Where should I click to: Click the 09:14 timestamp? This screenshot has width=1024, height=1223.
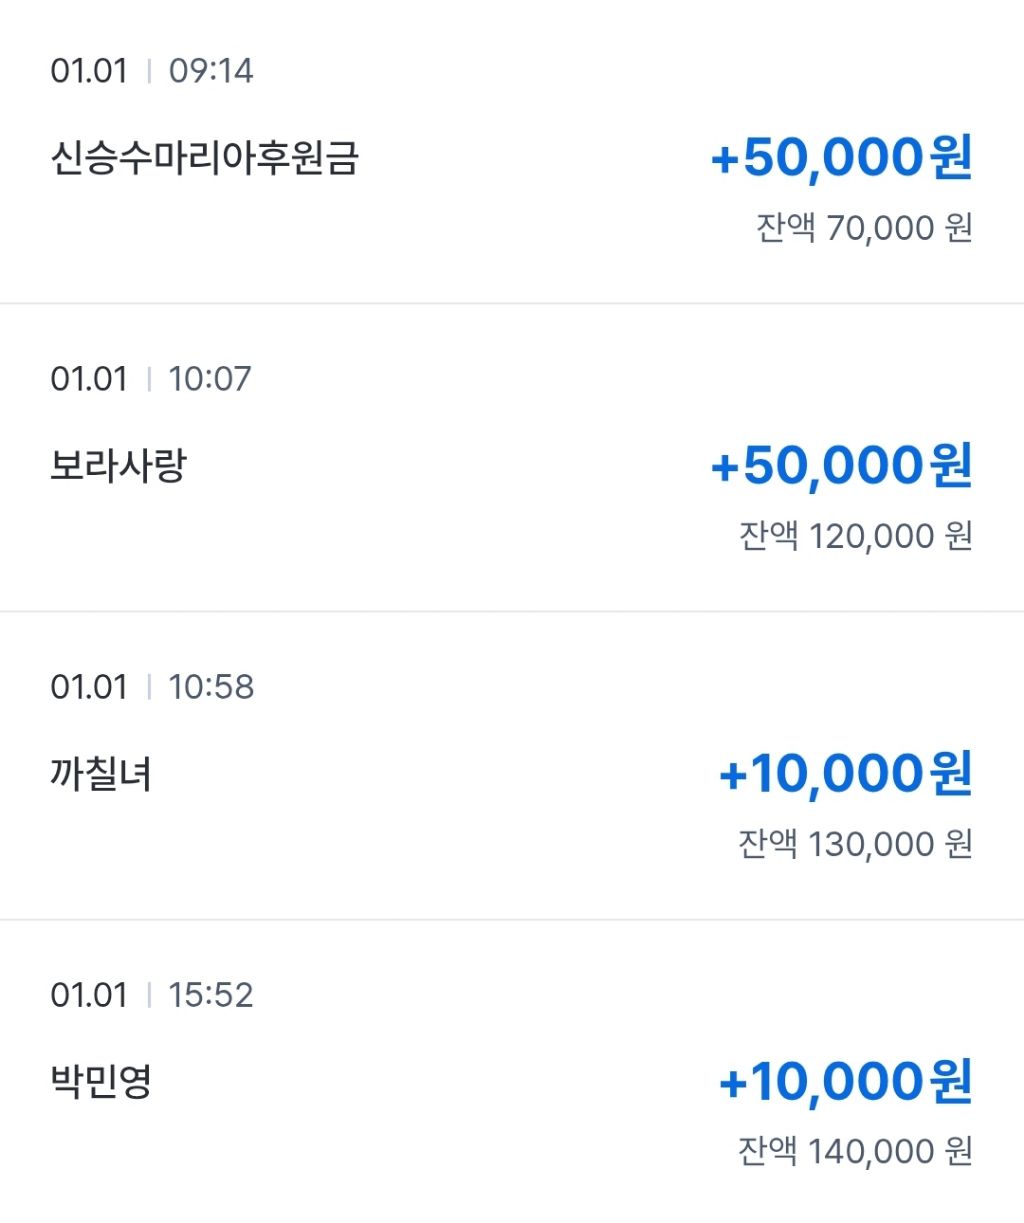211,71
